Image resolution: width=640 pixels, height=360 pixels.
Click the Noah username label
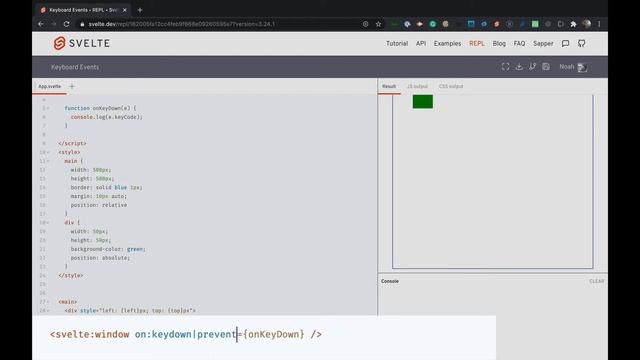pyautogui.click(x=567, y=67)
